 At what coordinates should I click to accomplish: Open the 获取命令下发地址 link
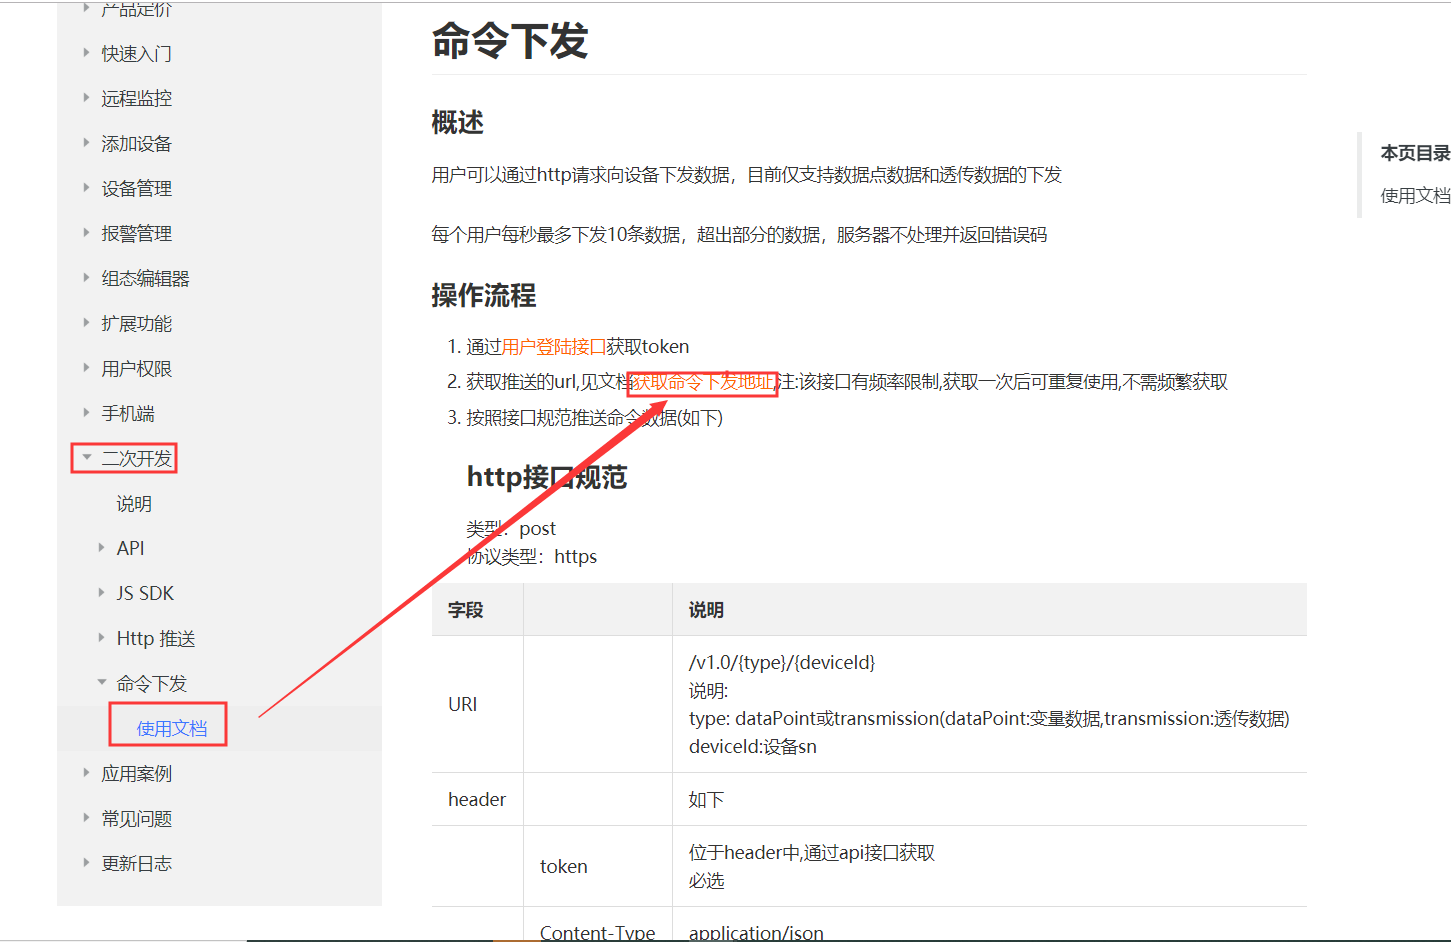[x=702, y=382]
